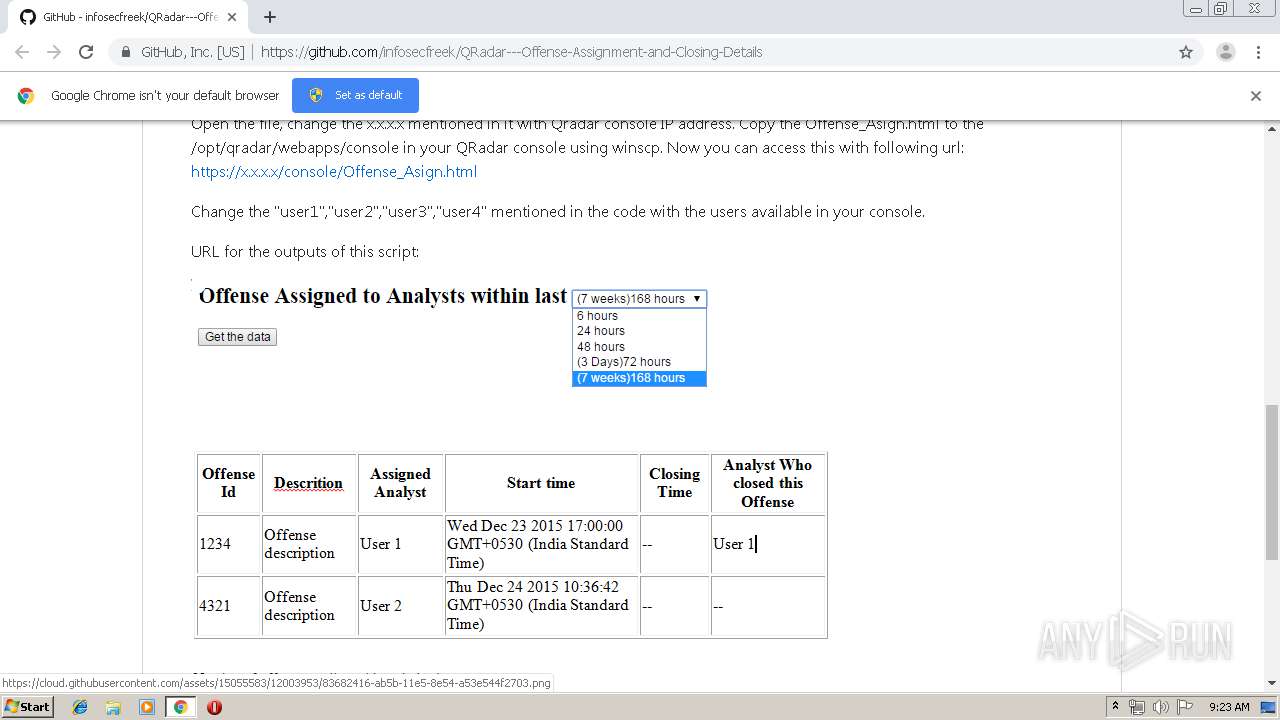The height and width of the screenshot is (720, 1280).
Task: Close the GitHub tab
Action: coord(232,17)
